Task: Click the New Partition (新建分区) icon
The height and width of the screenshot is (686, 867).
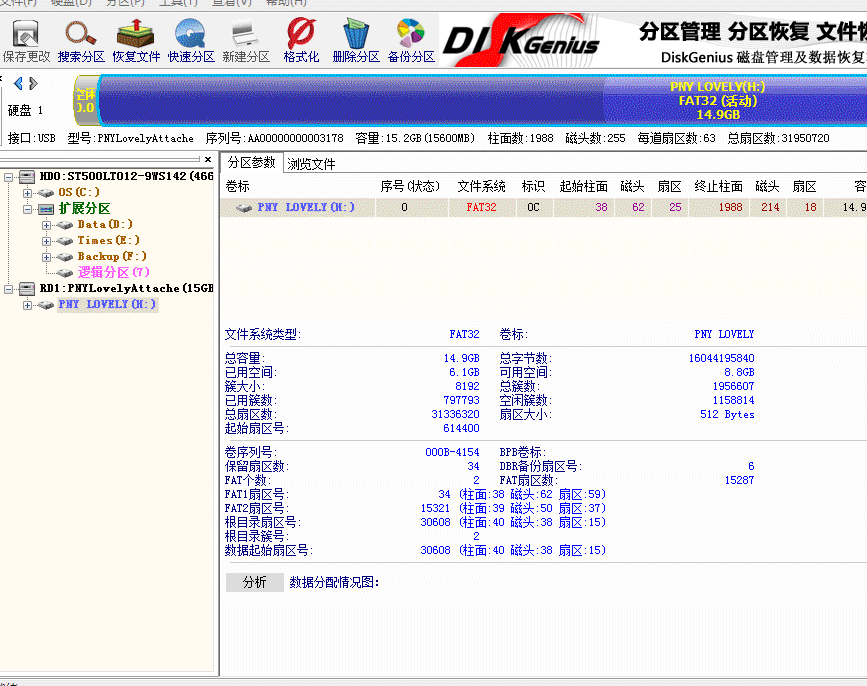Action: [246, 41]
